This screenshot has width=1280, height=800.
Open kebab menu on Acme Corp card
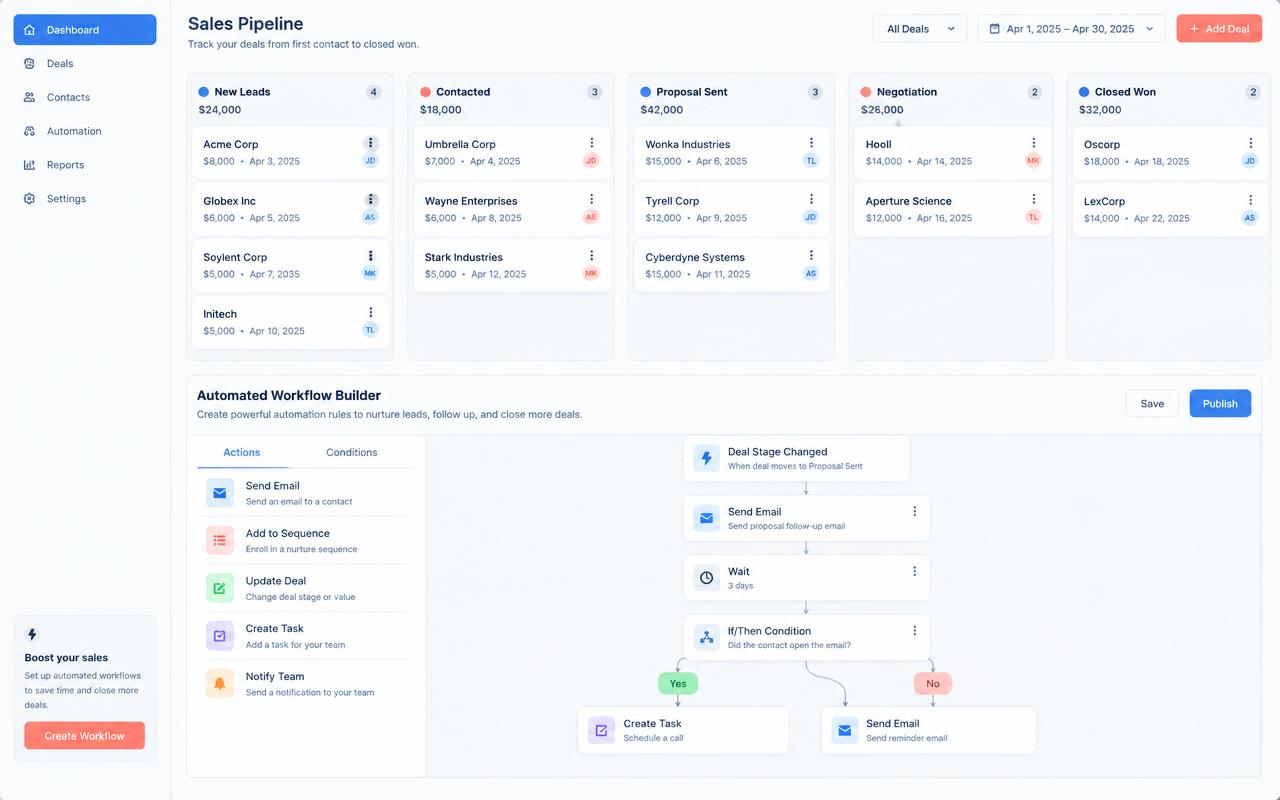(x=371, y=143)
